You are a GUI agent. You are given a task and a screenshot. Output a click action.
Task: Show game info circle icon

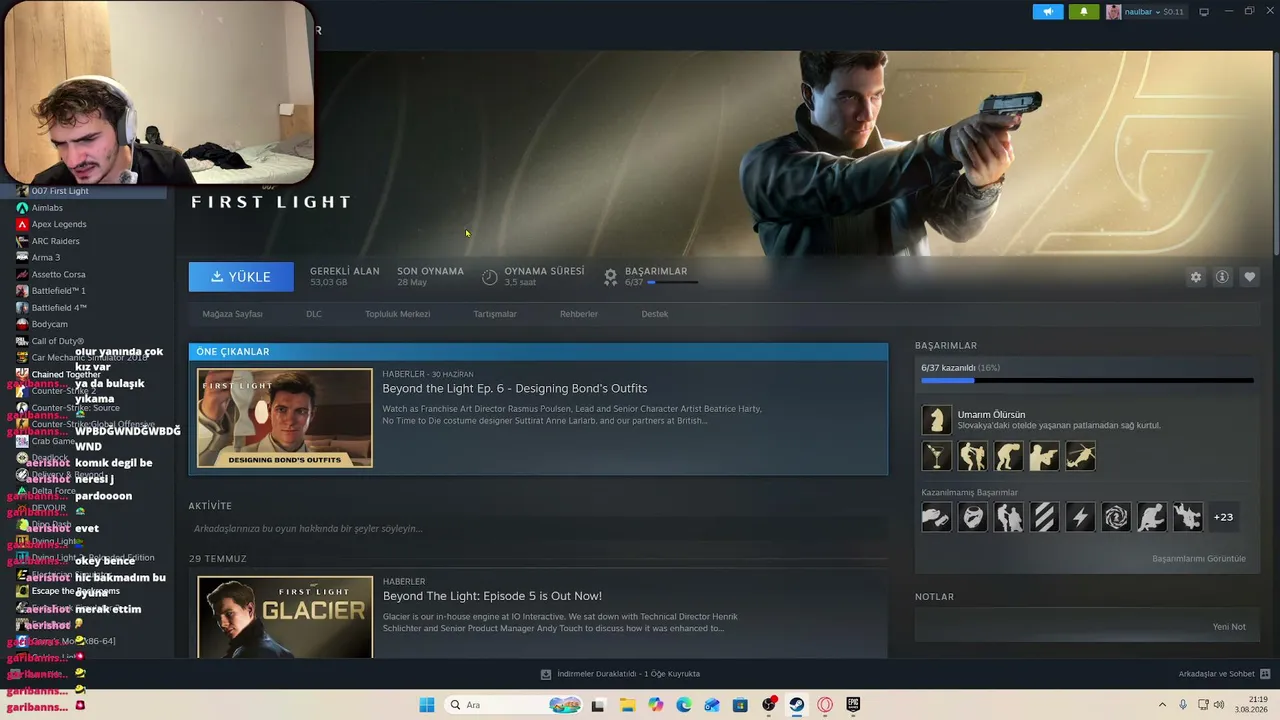[1222, 277]
